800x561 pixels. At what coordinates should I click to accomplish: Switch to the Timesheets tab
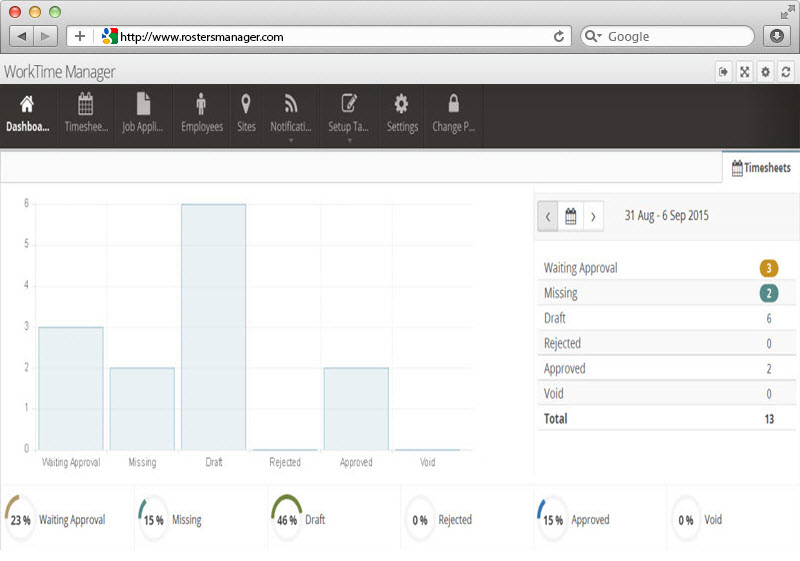[x=761, y=167]
